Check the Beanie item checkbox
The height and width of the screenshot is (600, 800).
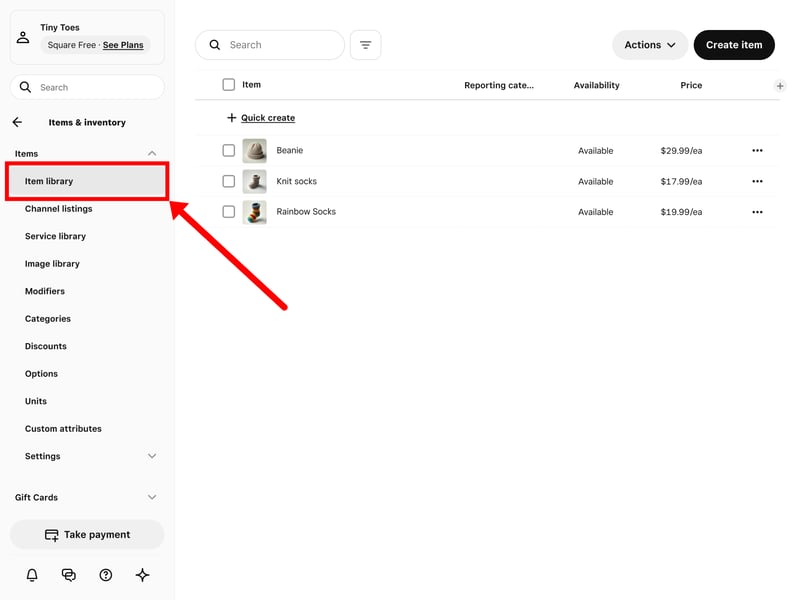[x=229, y=151]
